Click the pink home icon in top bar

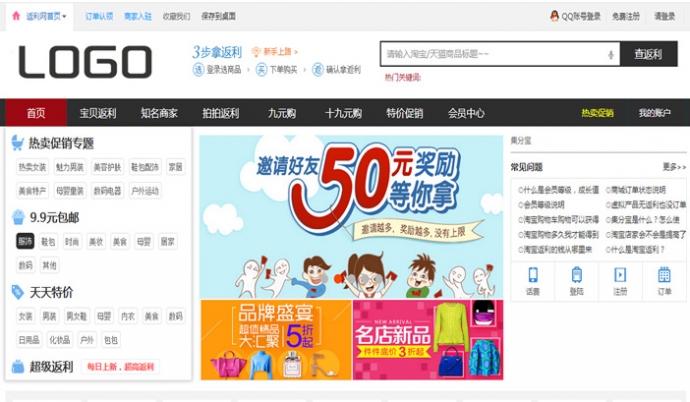(16, 16)
